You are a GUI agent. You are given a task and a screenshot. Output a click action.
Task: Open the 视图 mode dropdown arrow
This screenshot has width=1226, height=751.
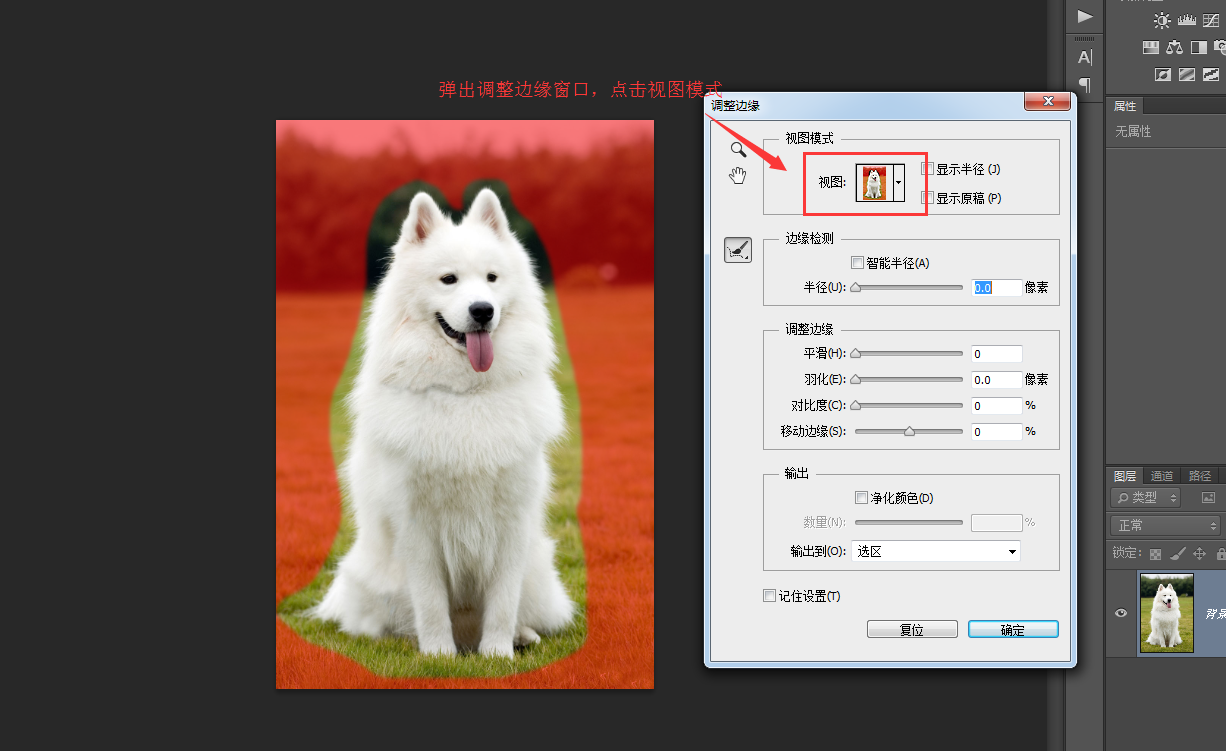pyautogui.click(x=898, y=182)
